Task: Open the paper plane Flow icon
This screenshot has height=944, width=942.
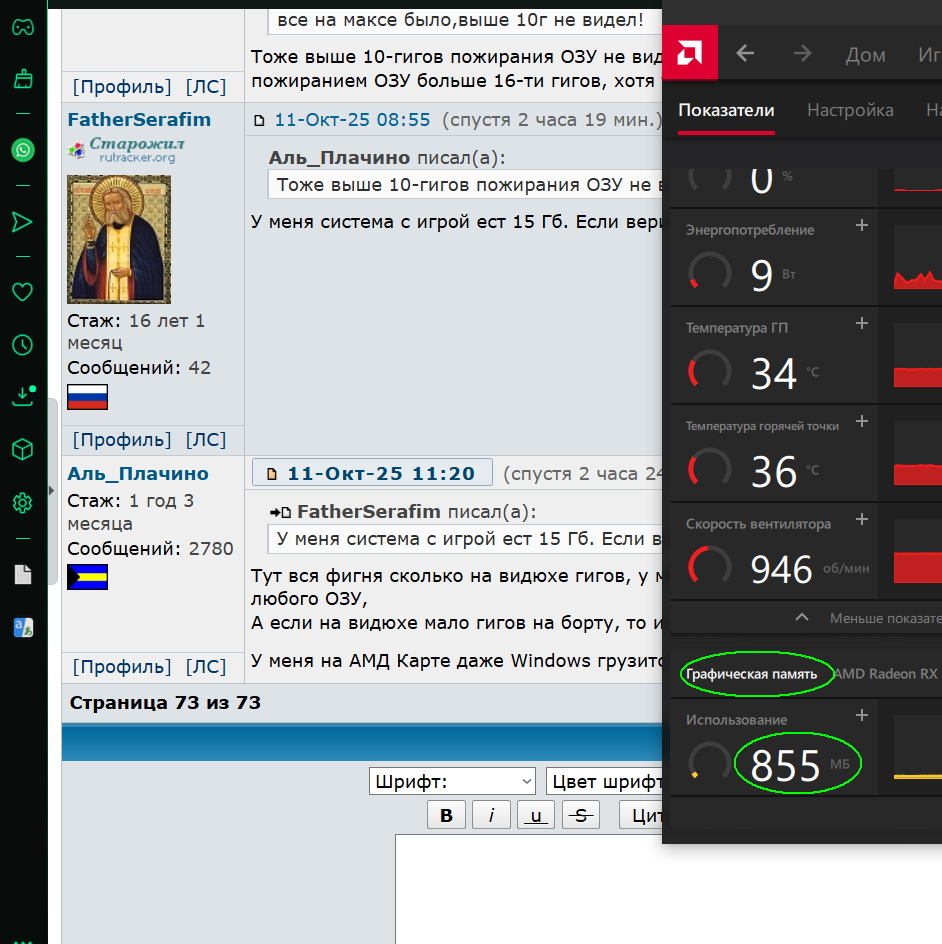Action: pyautogui.click(x=21, y=221)
